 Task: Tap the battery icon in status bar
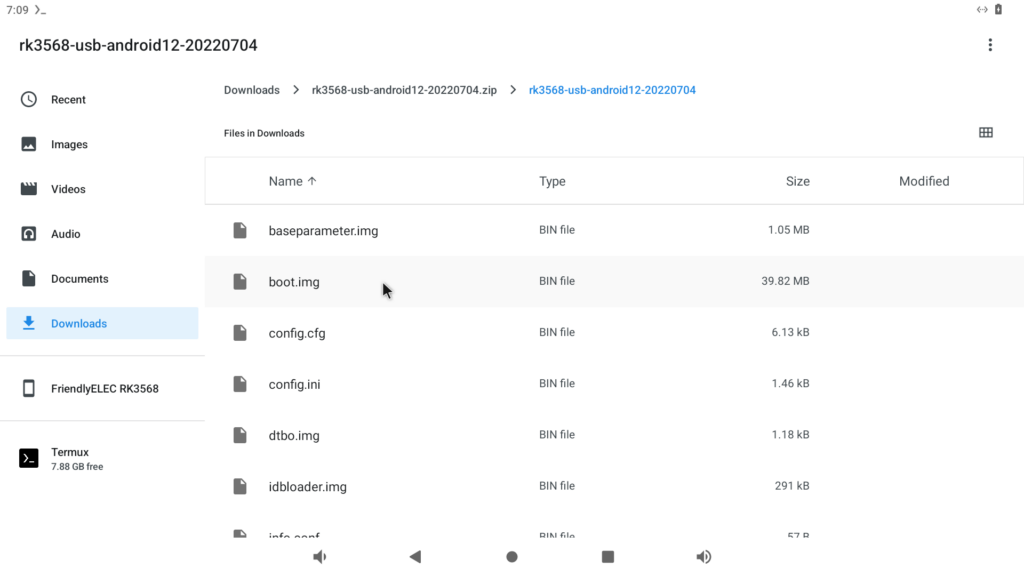coord(999,9)
